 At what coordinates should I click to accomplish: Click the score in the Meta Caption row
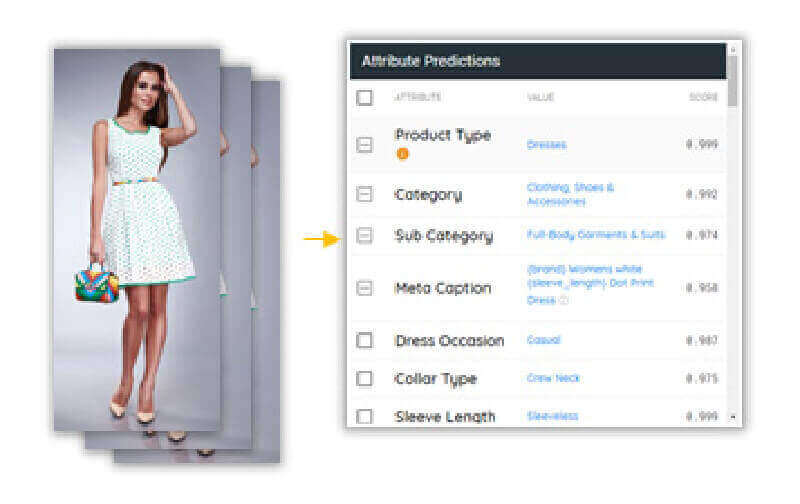click(x=702, y=288)
